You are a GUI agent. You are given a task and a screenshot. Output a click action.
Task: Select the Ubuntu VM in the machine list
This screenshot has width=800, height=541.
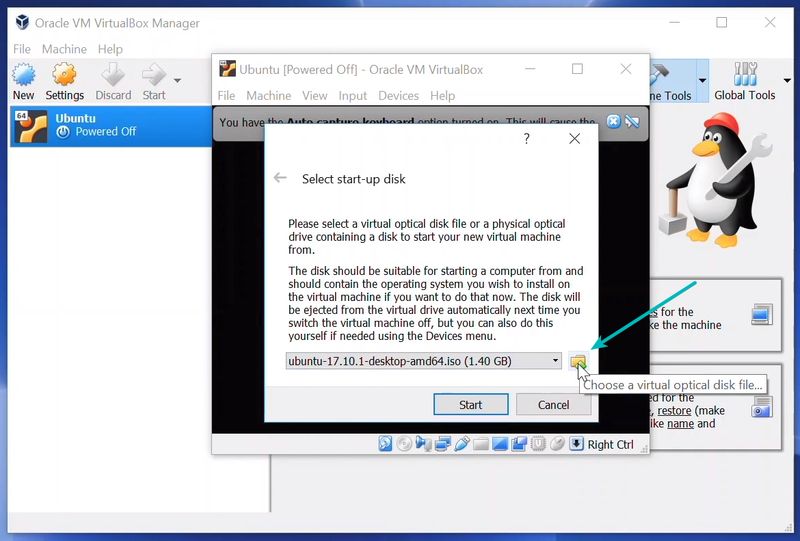pos(111,126)
